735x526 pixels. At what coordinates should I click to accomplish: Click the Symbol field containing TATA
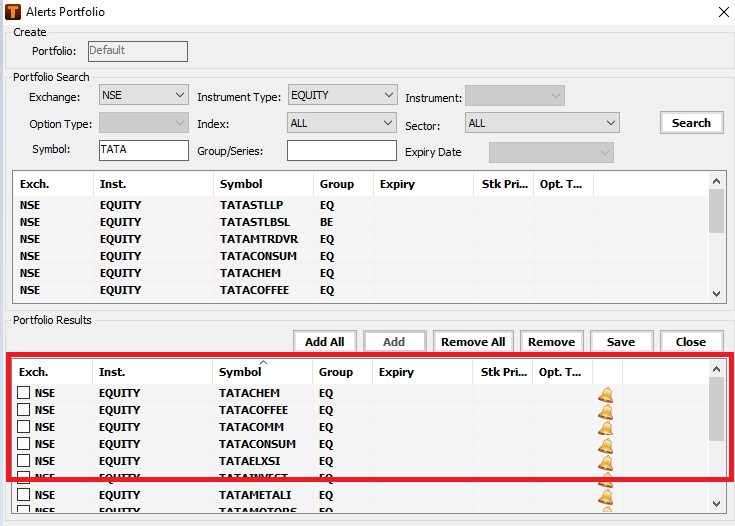pos(143,150)
